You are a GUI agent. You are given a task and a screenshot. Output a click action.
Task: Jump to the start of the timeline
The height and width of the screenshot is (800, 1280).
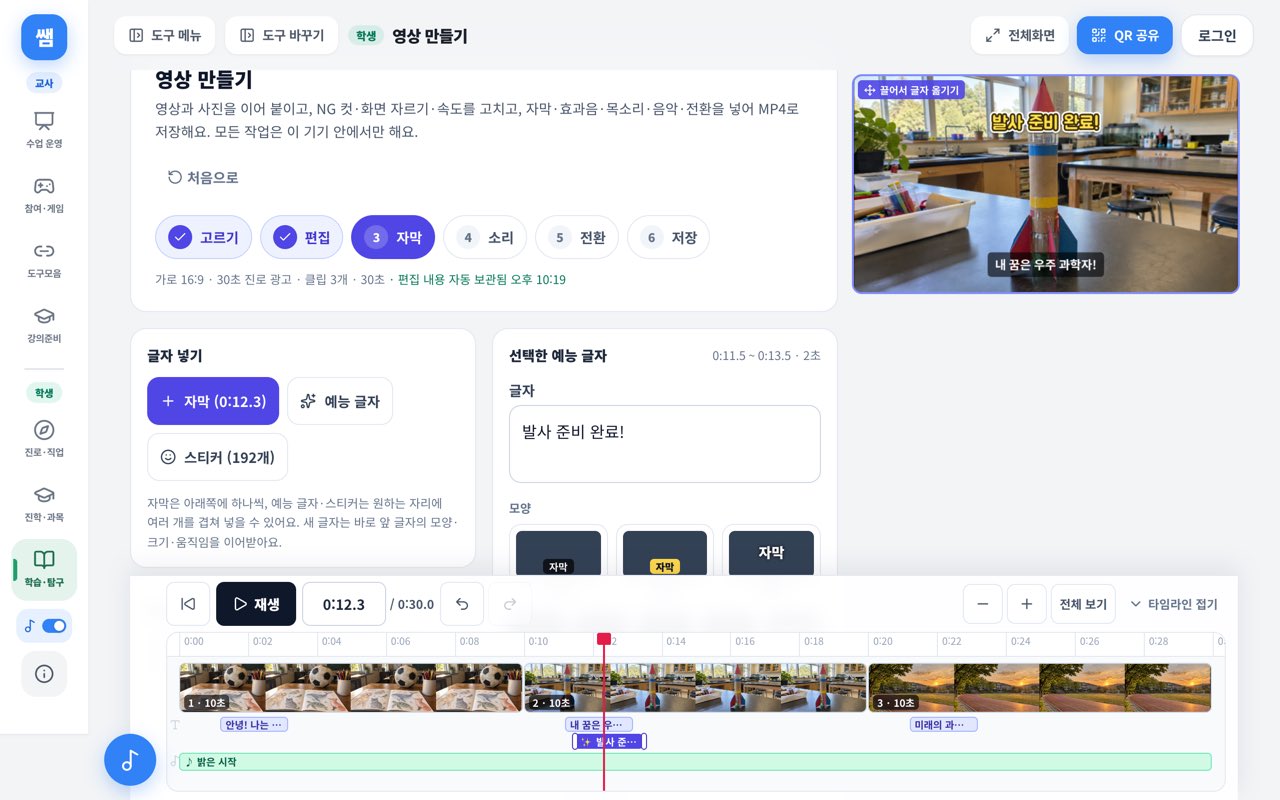coord(188,604)
